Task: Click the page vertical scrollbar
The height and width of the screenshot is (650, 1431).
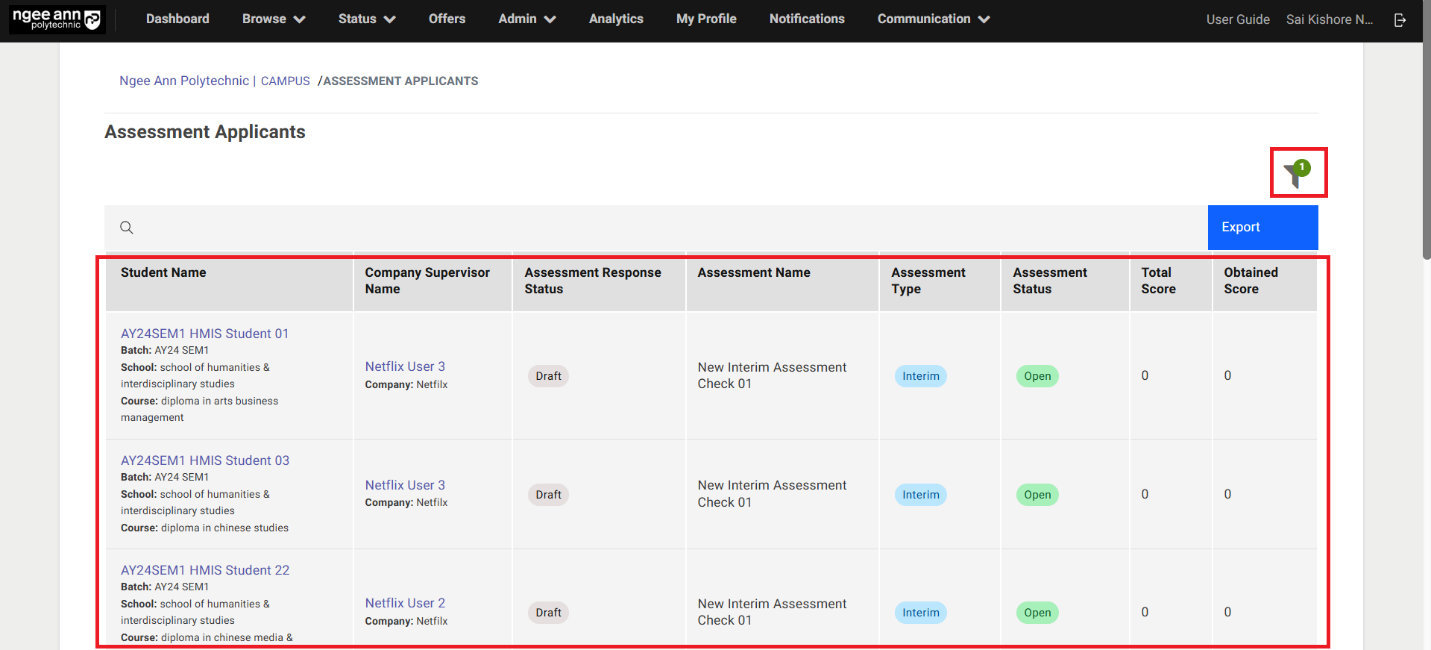Action: [x=1424, y=150]
